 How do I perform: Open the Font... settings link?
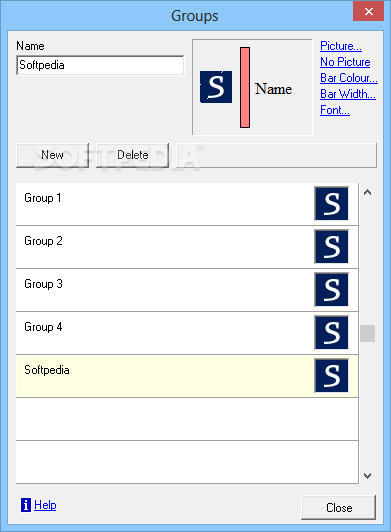335,110
